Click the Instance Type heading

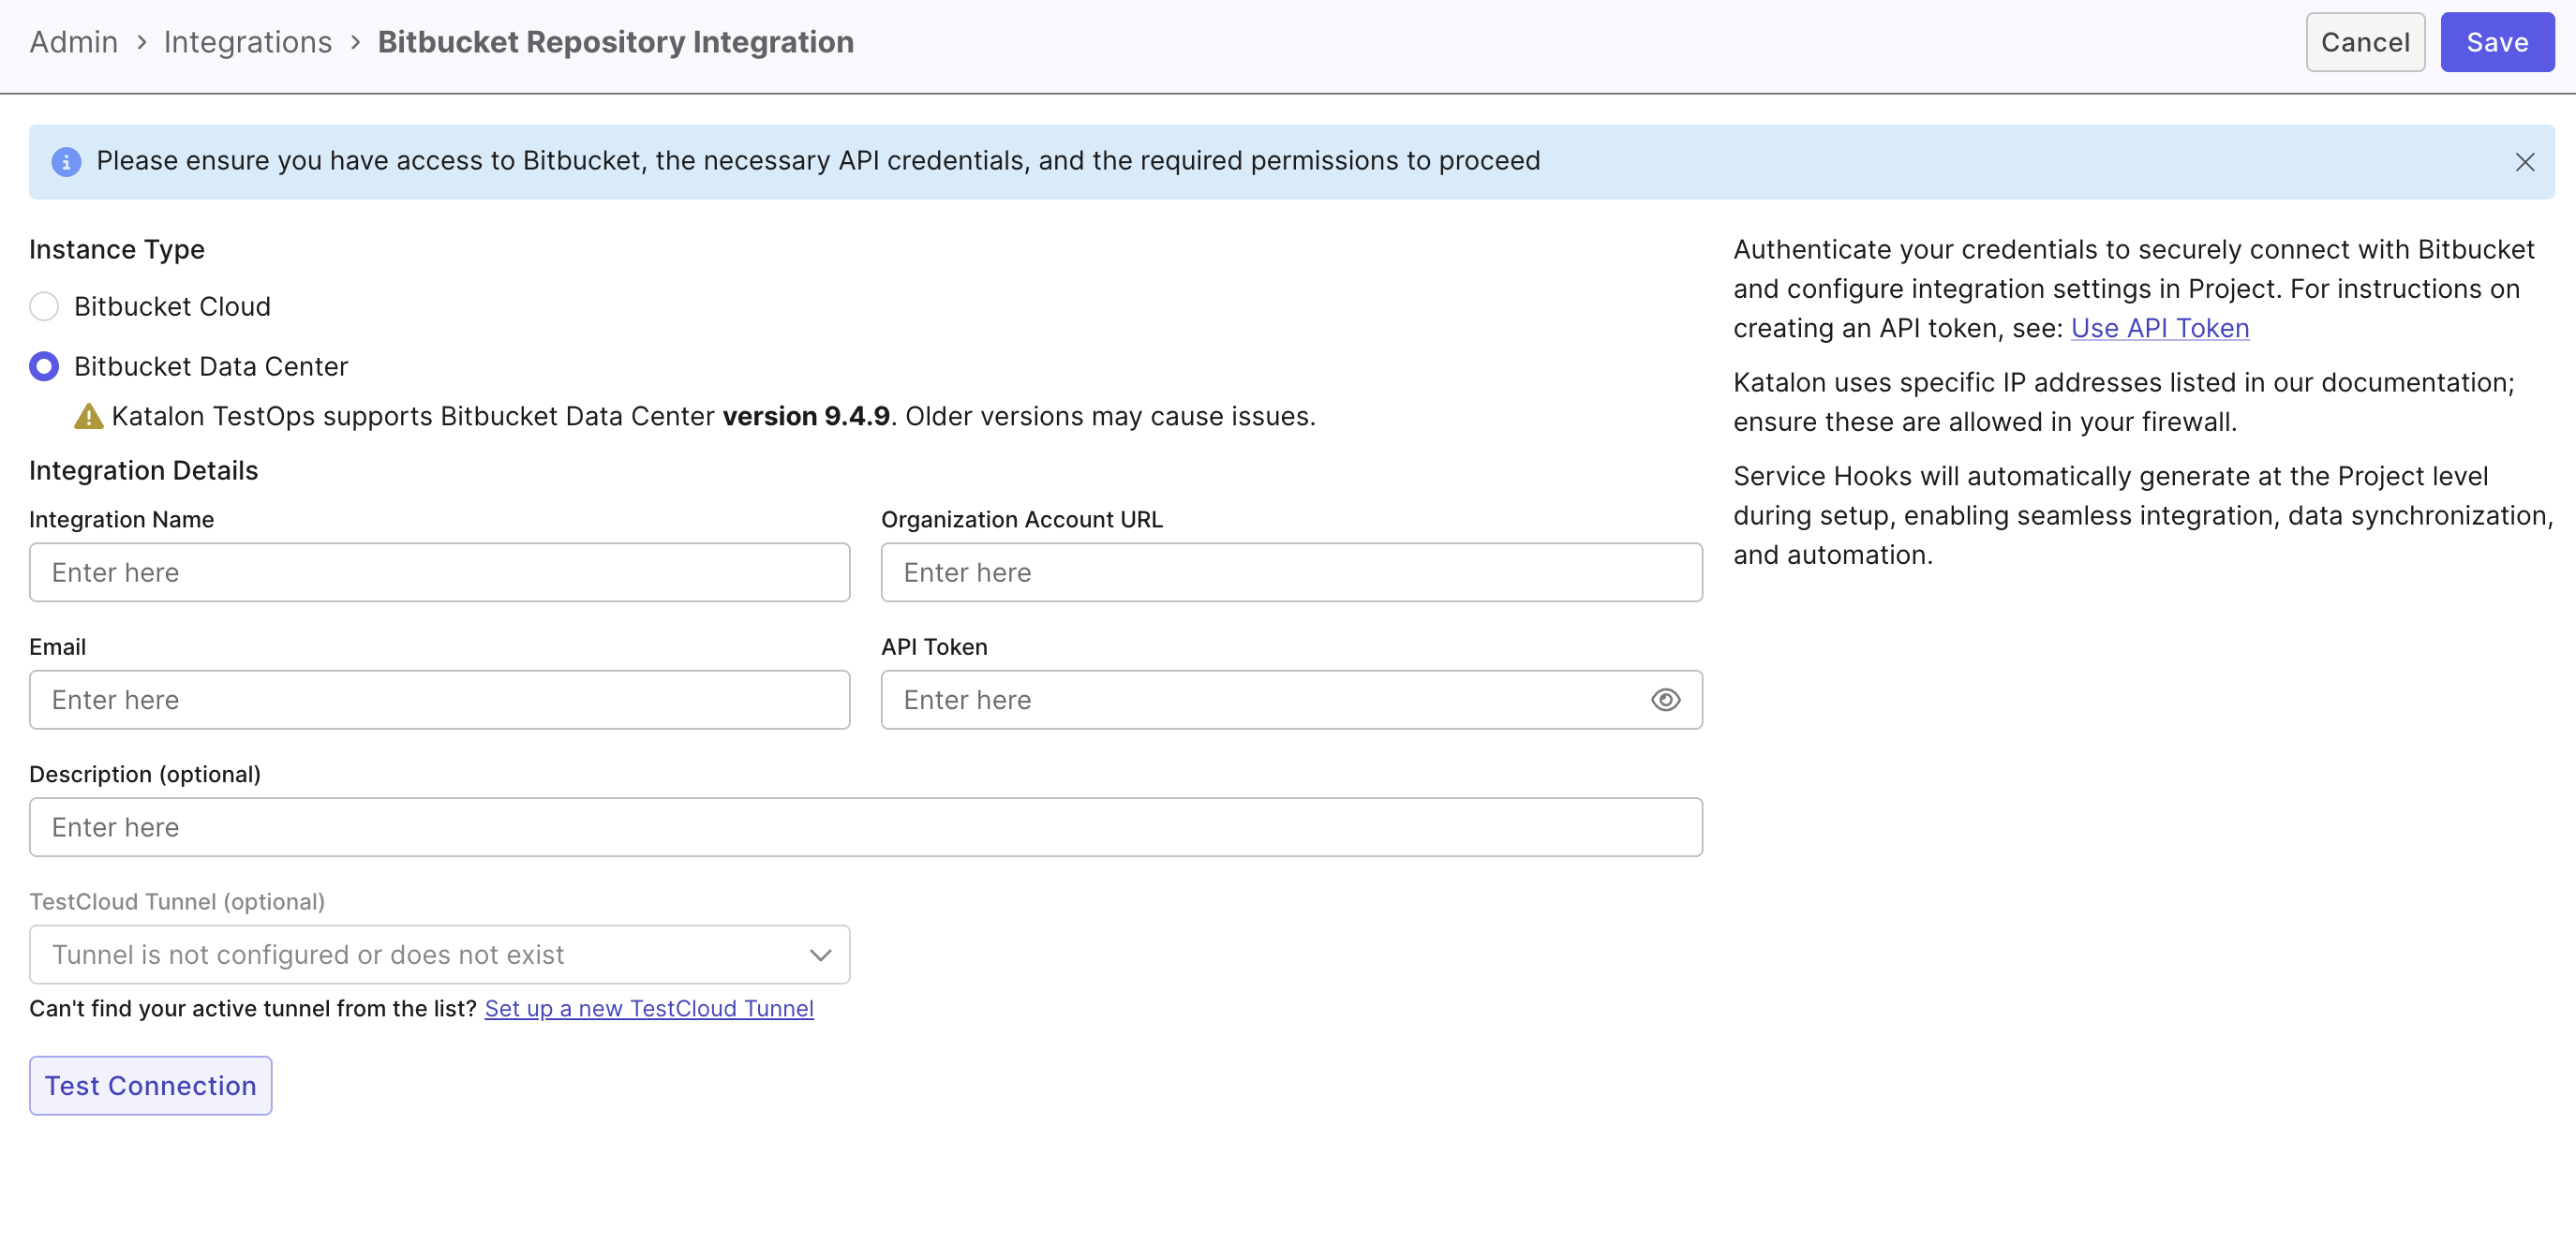[117, 249]
